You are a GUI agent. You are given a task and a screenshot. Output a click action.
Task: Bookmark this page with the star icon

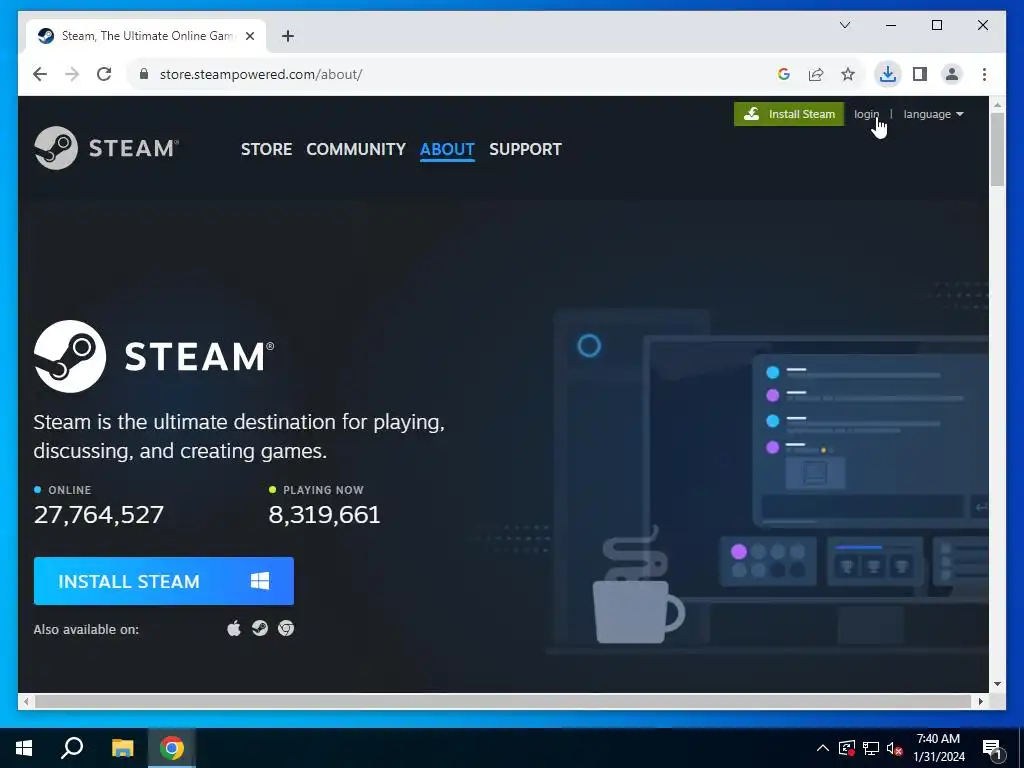pos(848,74)
